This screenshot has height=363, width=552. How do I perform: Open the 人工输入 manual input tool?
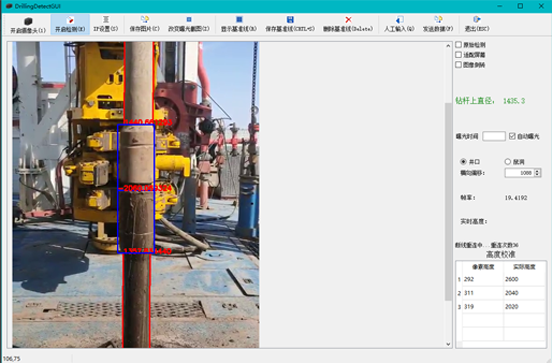tap(399, 24)
